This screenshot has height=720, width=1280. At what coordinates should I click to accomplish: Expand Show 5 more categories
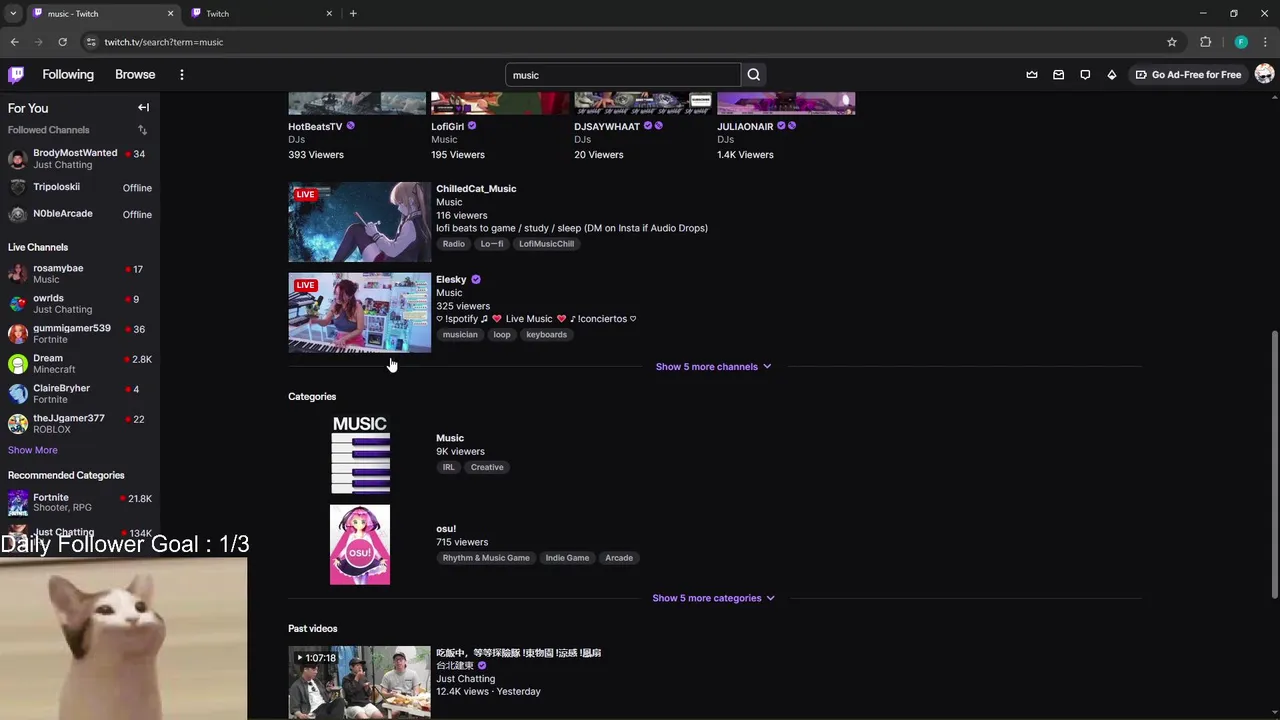713,598
